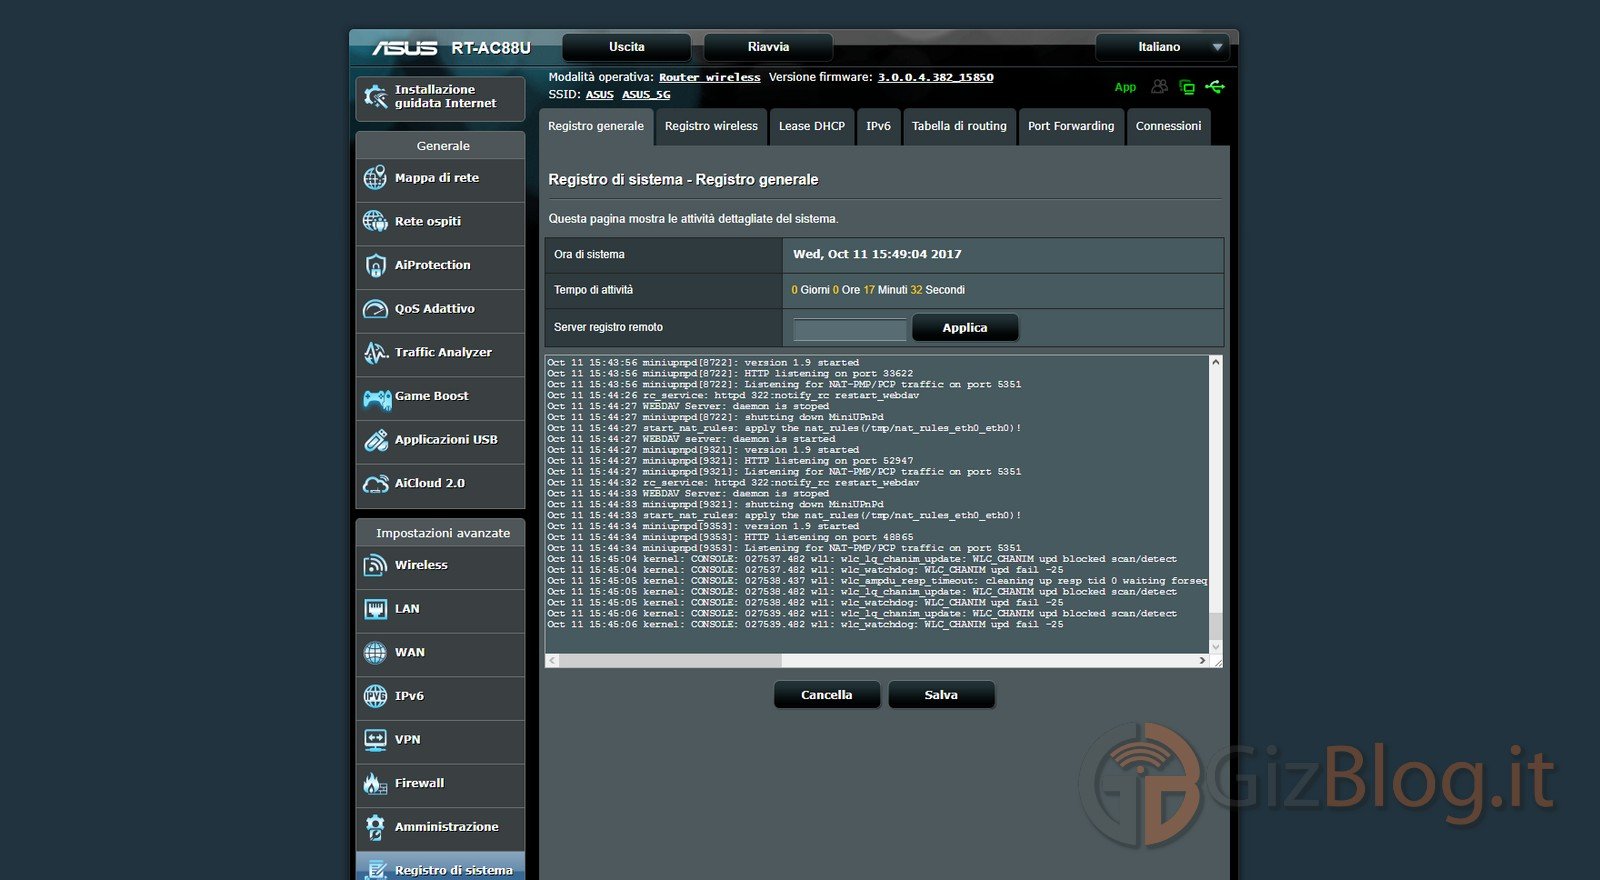Open the Installazione guidata Internet wizard icon
The image size is (1600, 880).
click(375, 97)
